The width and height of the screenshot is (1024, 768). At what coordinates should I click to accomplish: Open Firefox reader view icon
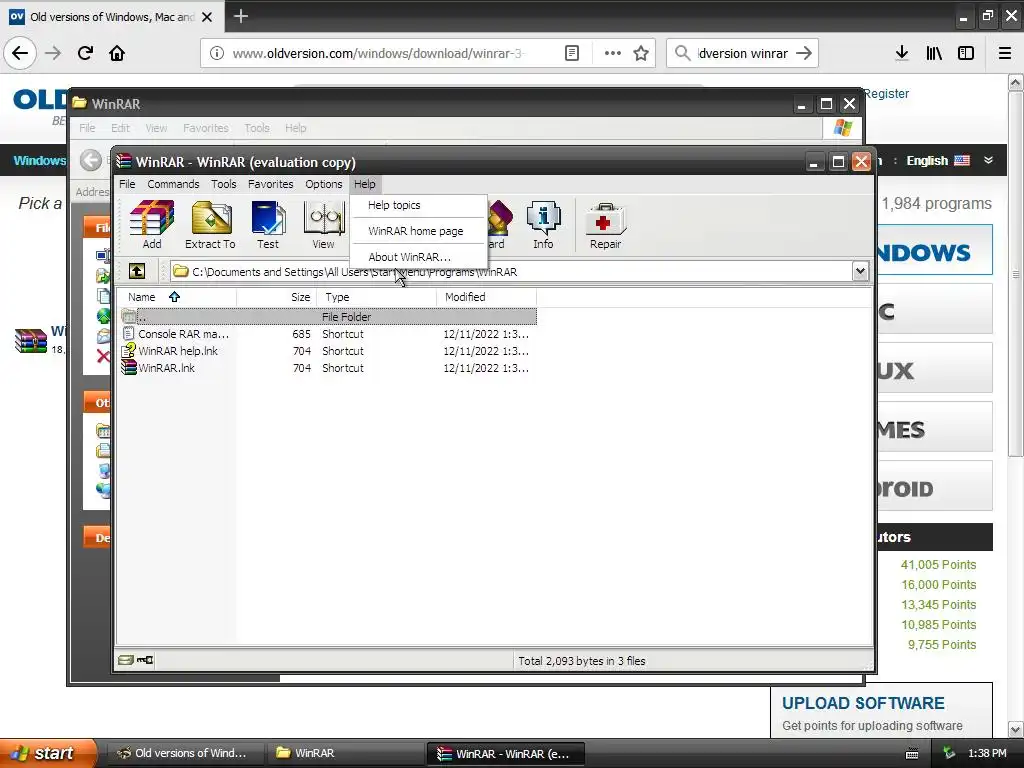pyautogui.click(x=571, y=53)
